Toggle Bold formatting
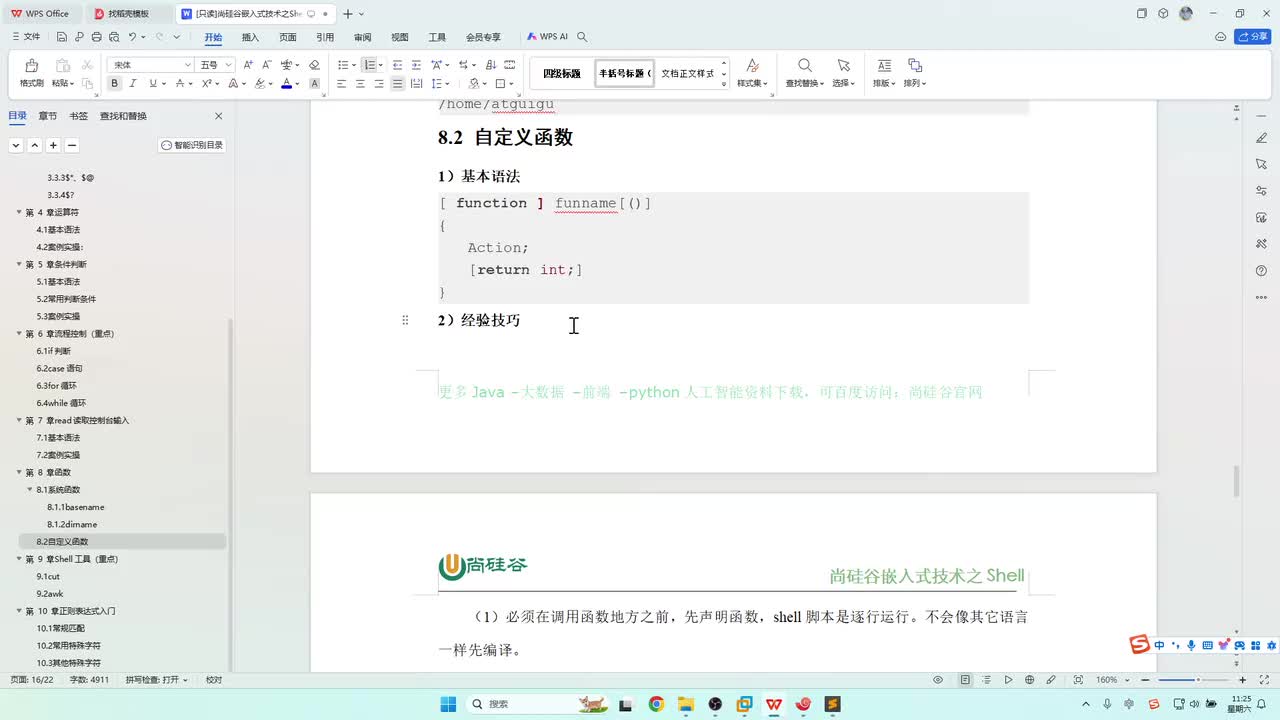This screenshot has height=720, width=1280. click(x=116, y=84)
